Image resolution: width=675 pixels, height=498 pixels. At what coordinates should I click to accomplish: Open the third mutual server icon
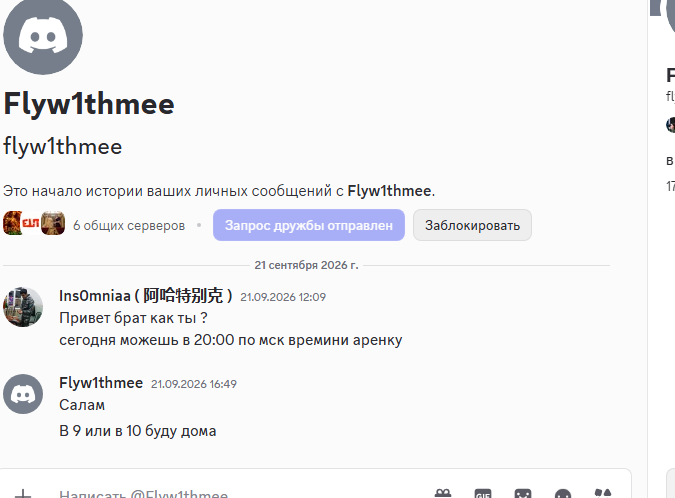(x=53, y=223)
